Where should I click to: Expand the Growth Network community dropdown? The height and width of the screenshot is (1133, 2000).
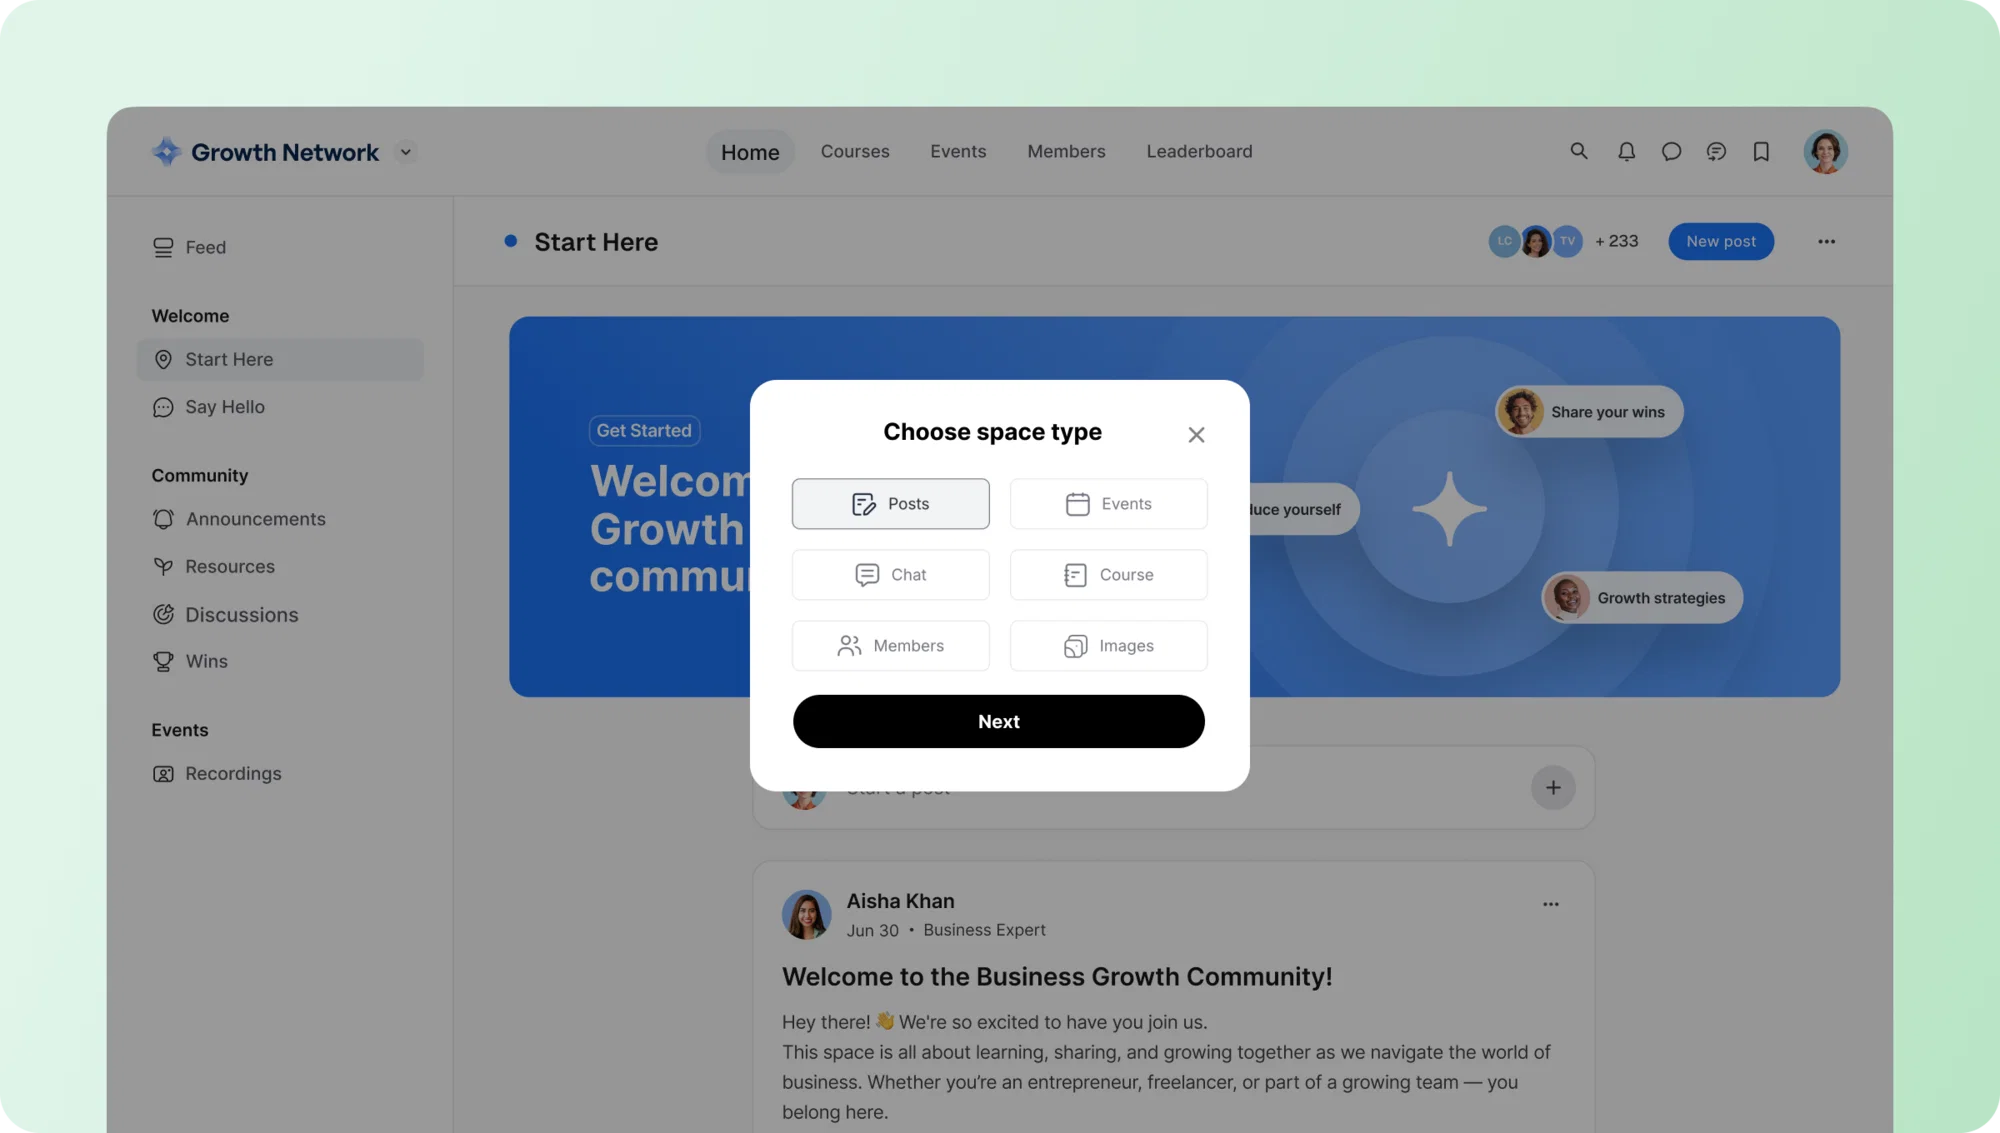[405, 152]
